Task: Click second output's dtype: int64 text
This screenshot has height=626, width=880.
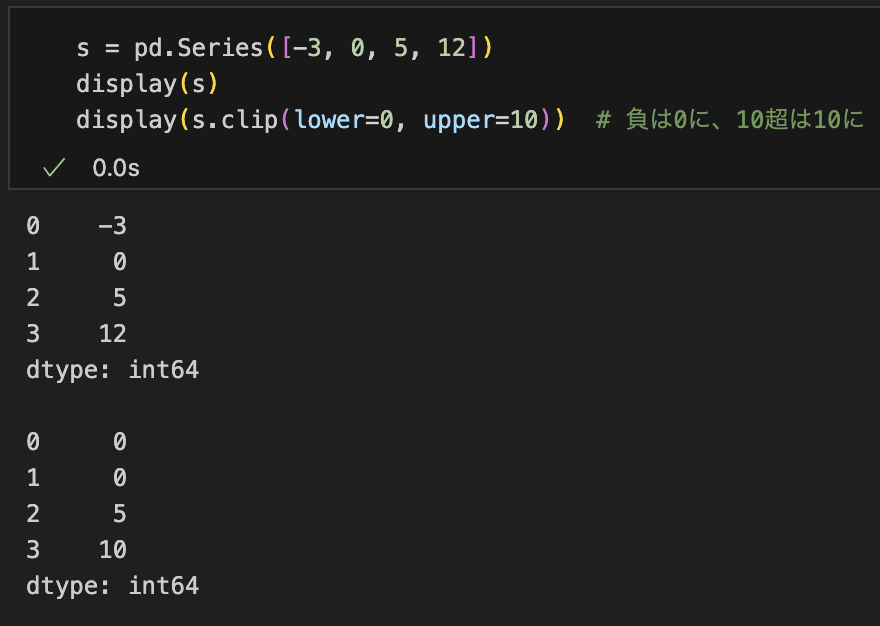Action: tap(112, 586)
